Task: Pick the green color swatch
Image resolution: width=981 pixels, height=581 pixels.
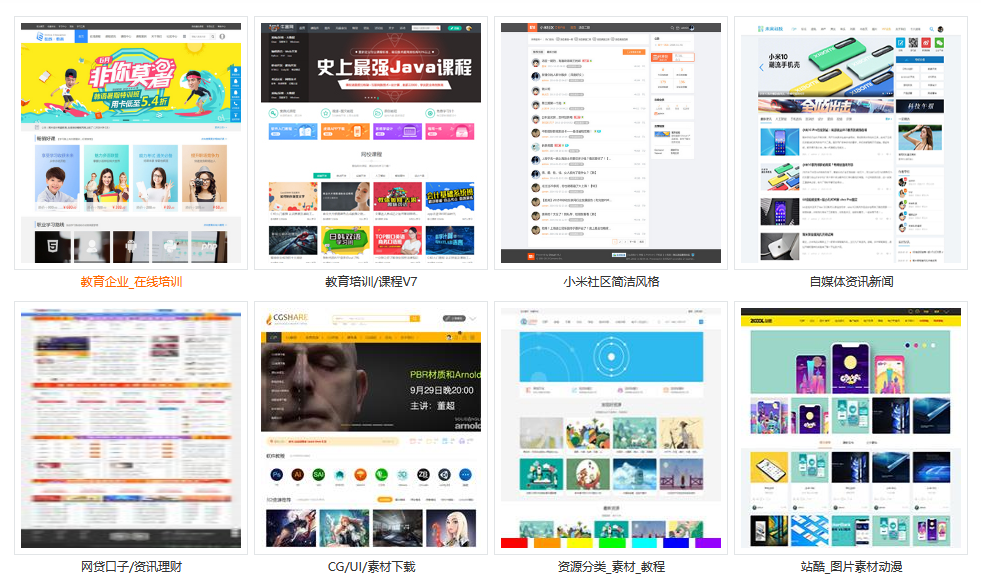Action: point(611,543)
